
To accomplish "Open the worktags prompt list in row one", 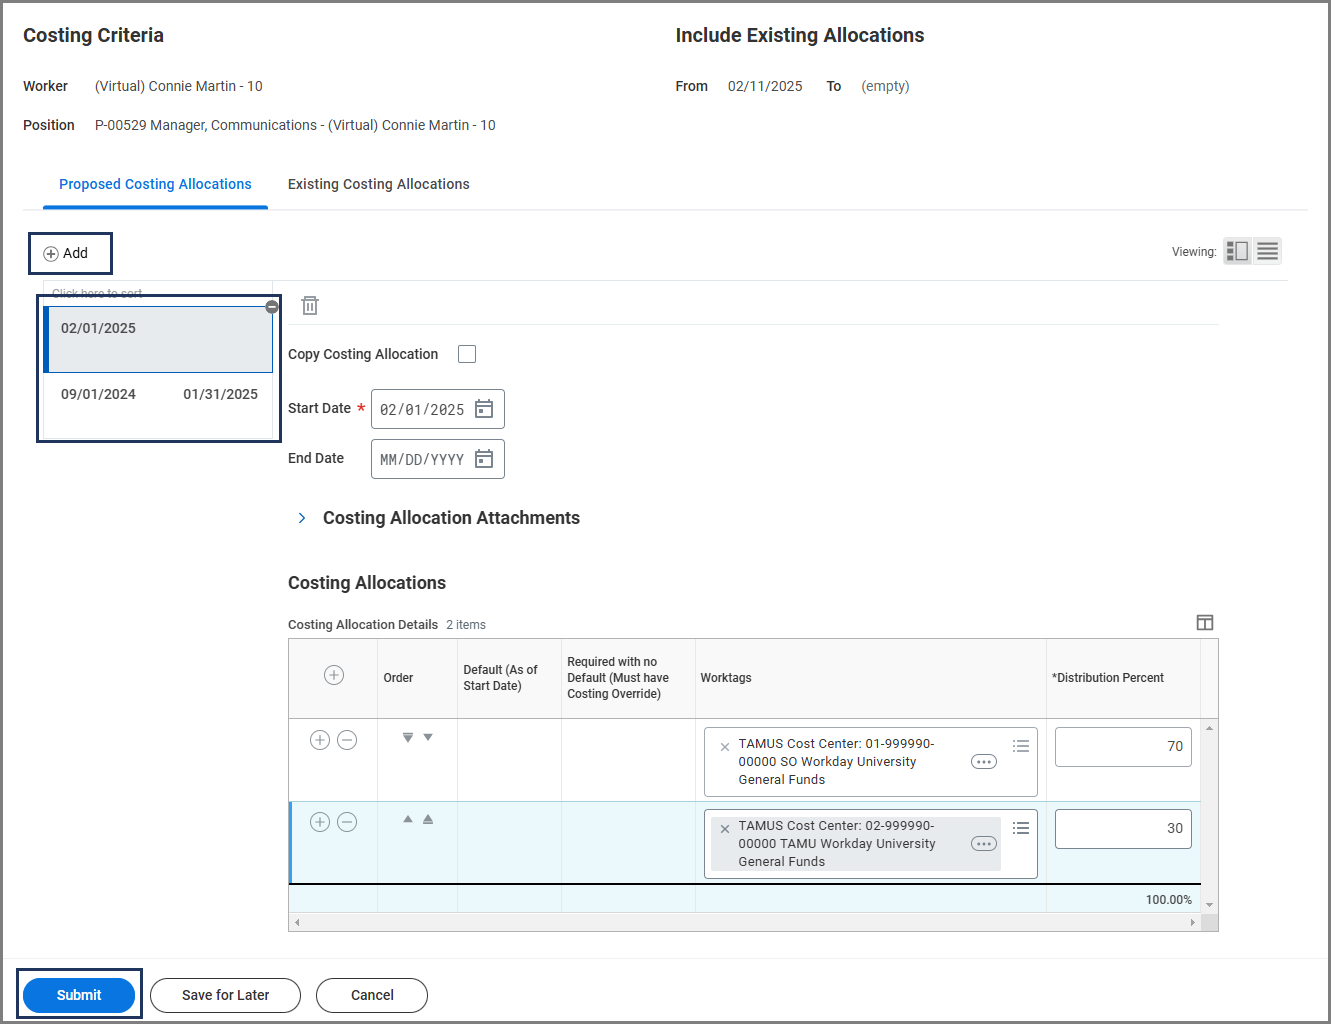I will click(x=1021, y=746).
